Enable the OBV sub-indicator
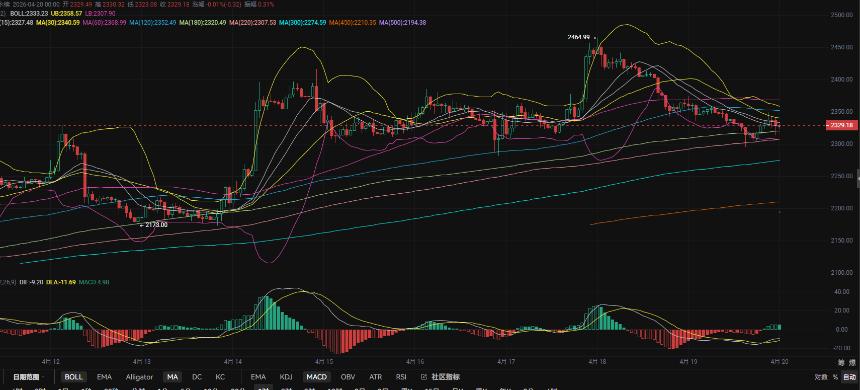The height and width of the screenshot is (390, 860). coord(348,377)
